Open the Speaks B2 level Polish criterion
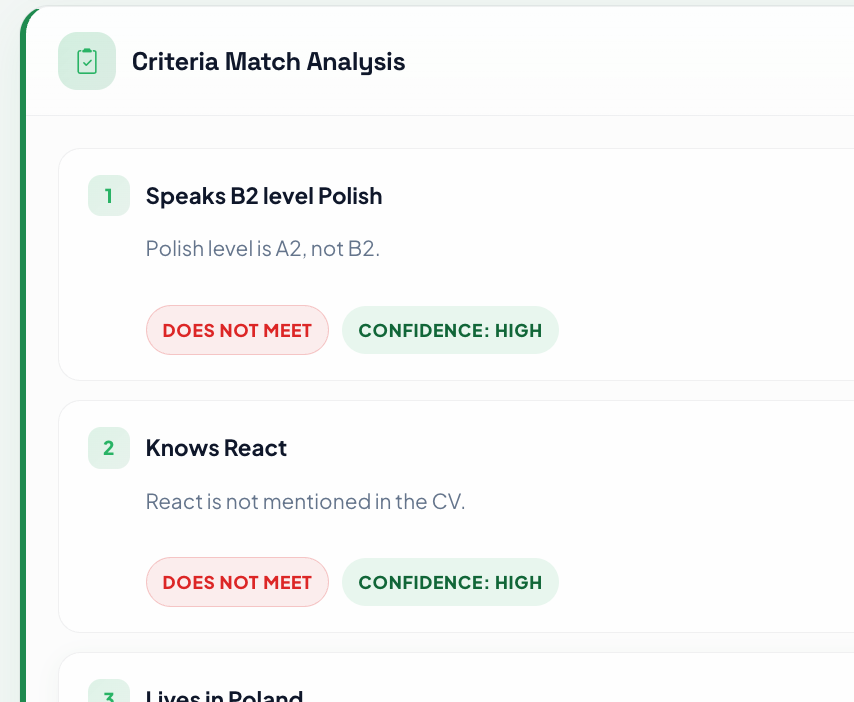The image size is (854, 702). tap(263, 196)
